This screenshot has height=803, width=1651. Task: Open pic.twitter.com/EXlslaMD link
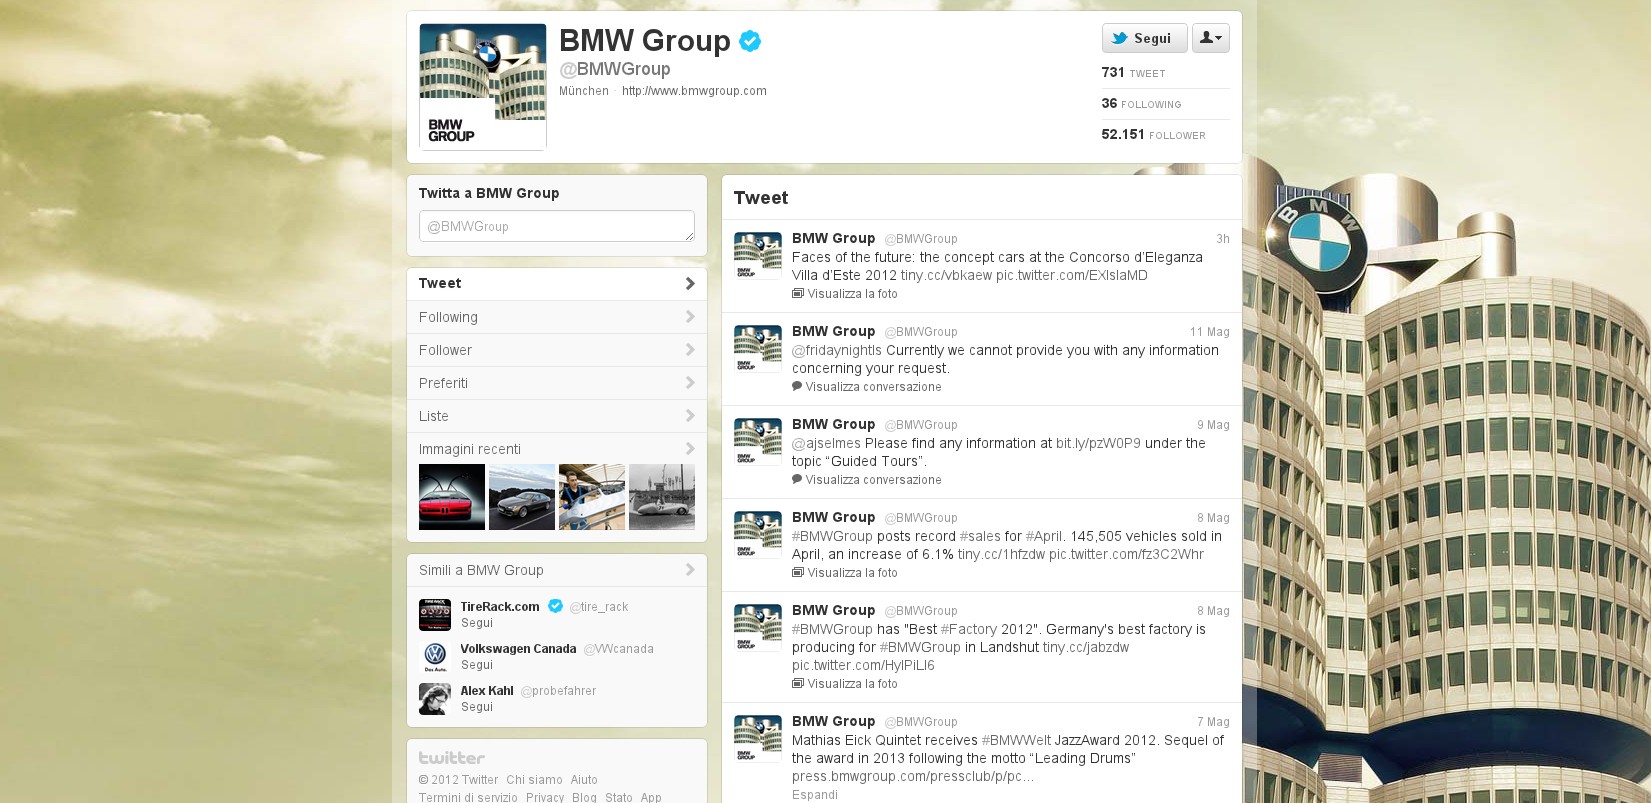[1072, 276]
